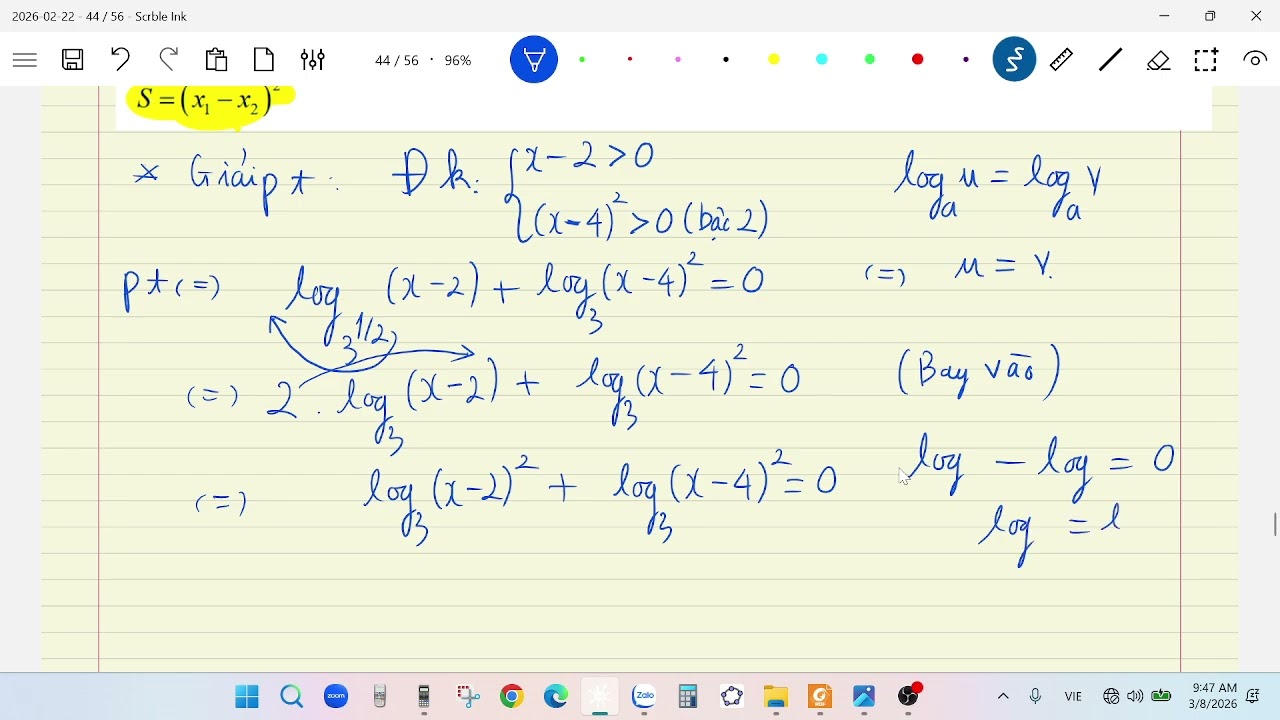The width and height of the screenshot is (1280, 720).
Task: Add a new blank page
Action: coord(265,60)
